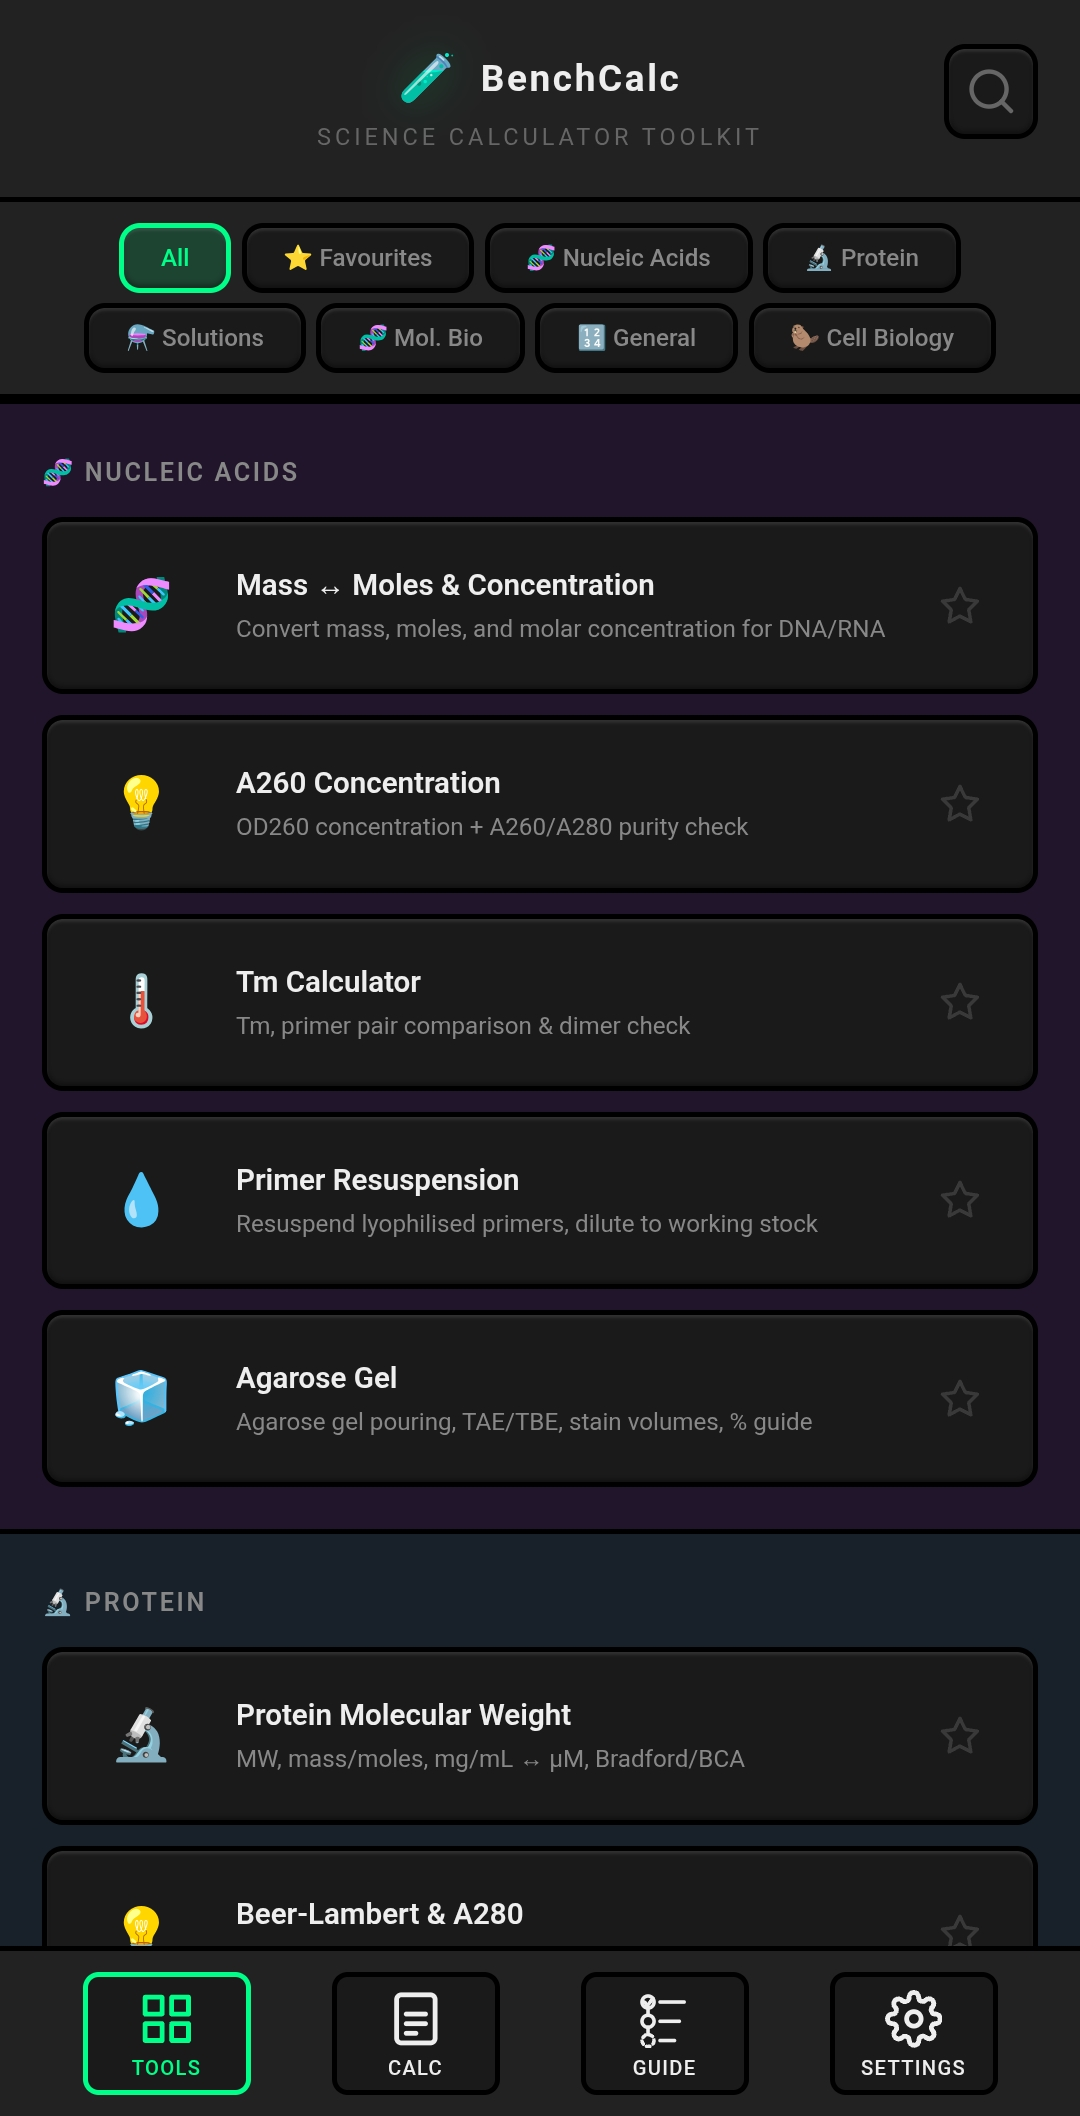
Task: Filter tools by Nucleic Acids category
Action: pos(618,258)
